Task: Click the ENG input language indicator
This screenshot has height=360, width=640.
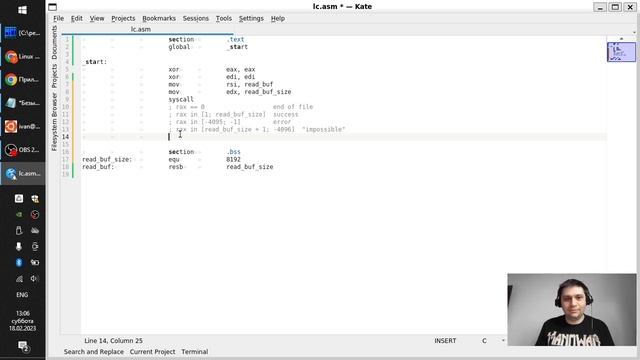Action: [x=22, y=295]
